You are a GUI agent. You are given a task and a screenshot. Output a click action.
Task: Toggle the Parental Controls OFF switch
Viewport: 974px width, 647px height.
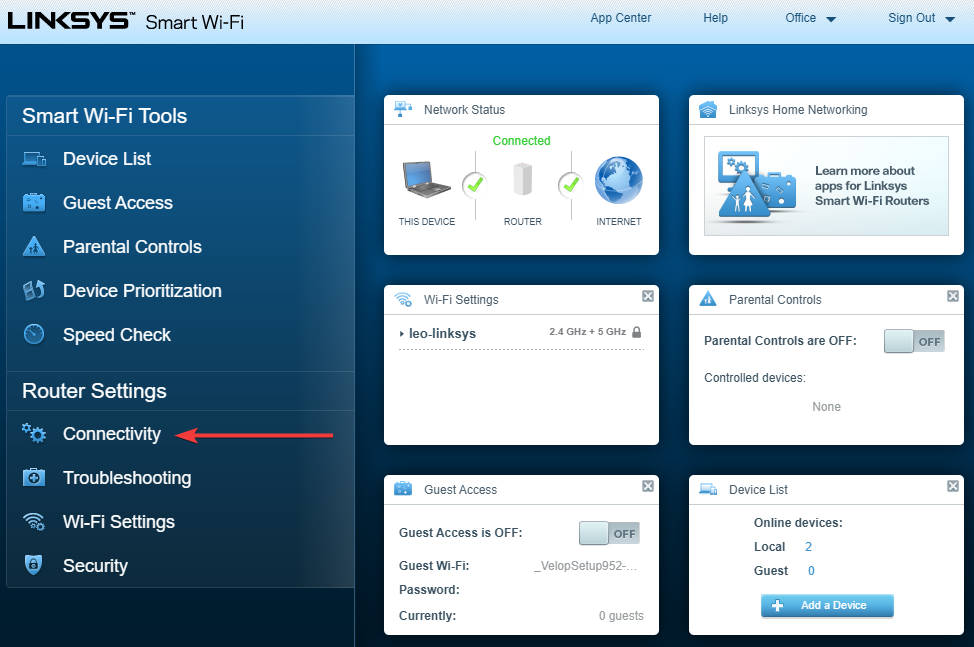click(914, 342)
